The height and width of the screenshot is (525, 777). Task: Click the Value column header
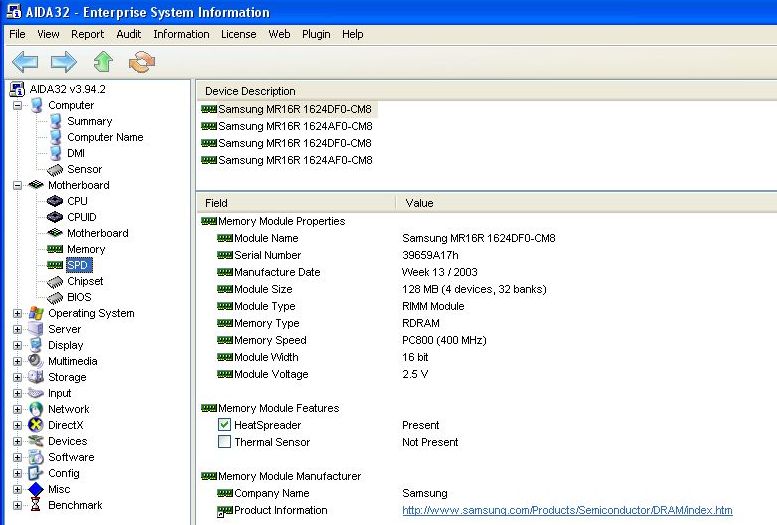[419, 203]
